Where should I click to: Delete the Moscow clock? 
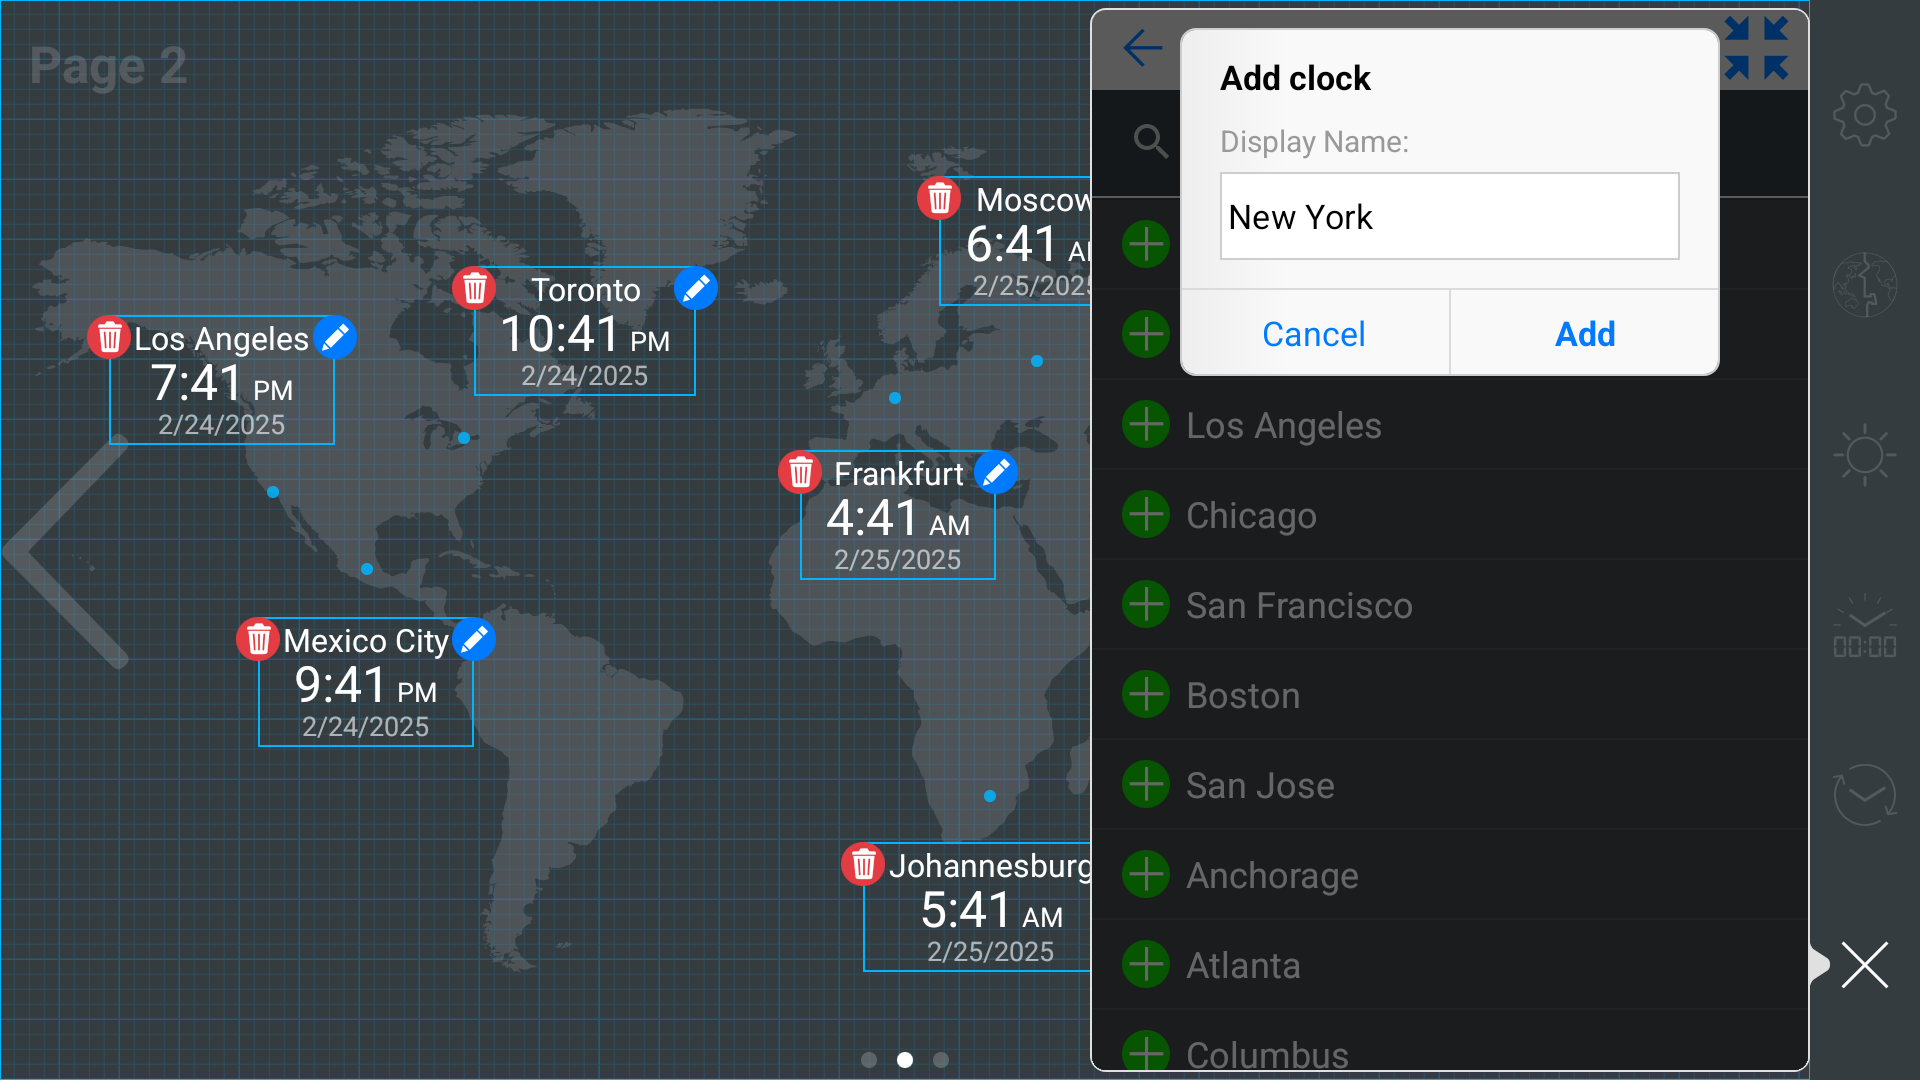pyautogui.click(x=939, y=198)
